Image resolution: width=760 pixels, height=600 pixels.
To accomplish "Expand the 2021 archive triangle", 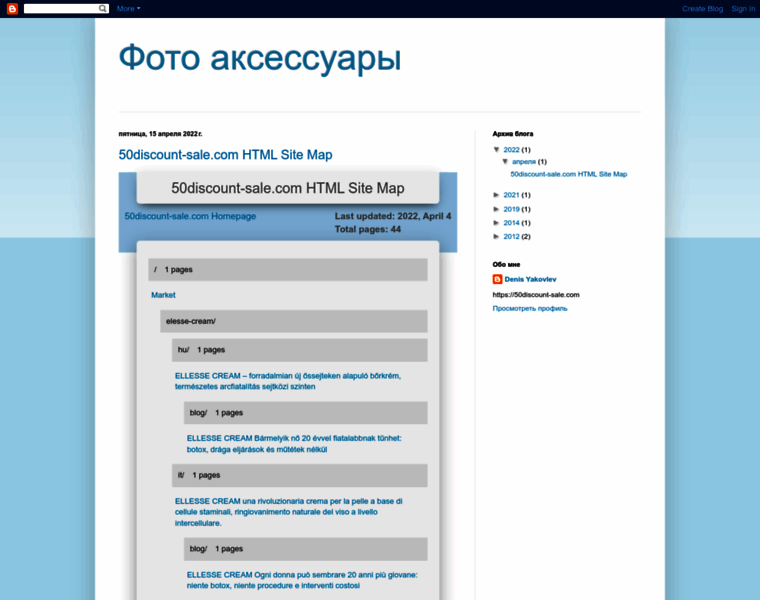I will [x=496, y=195].
